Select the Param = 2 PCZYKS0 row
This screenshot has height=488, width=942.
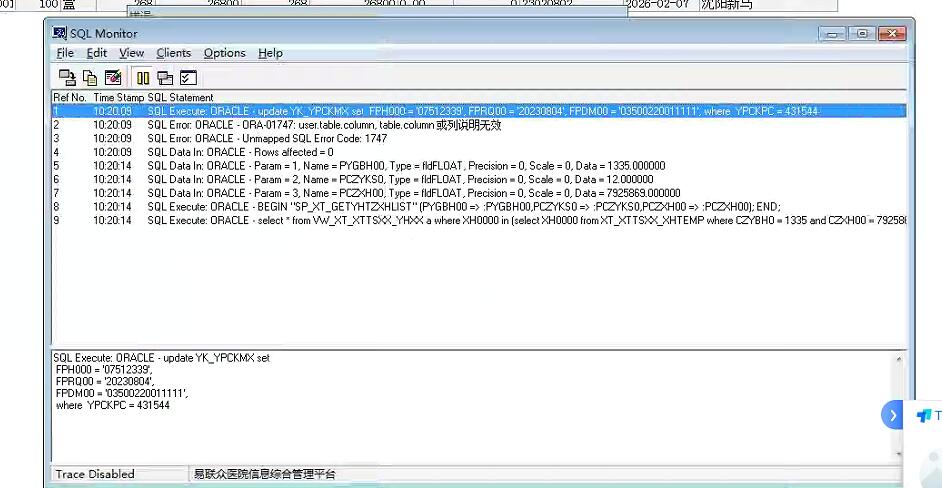point(479,179)
